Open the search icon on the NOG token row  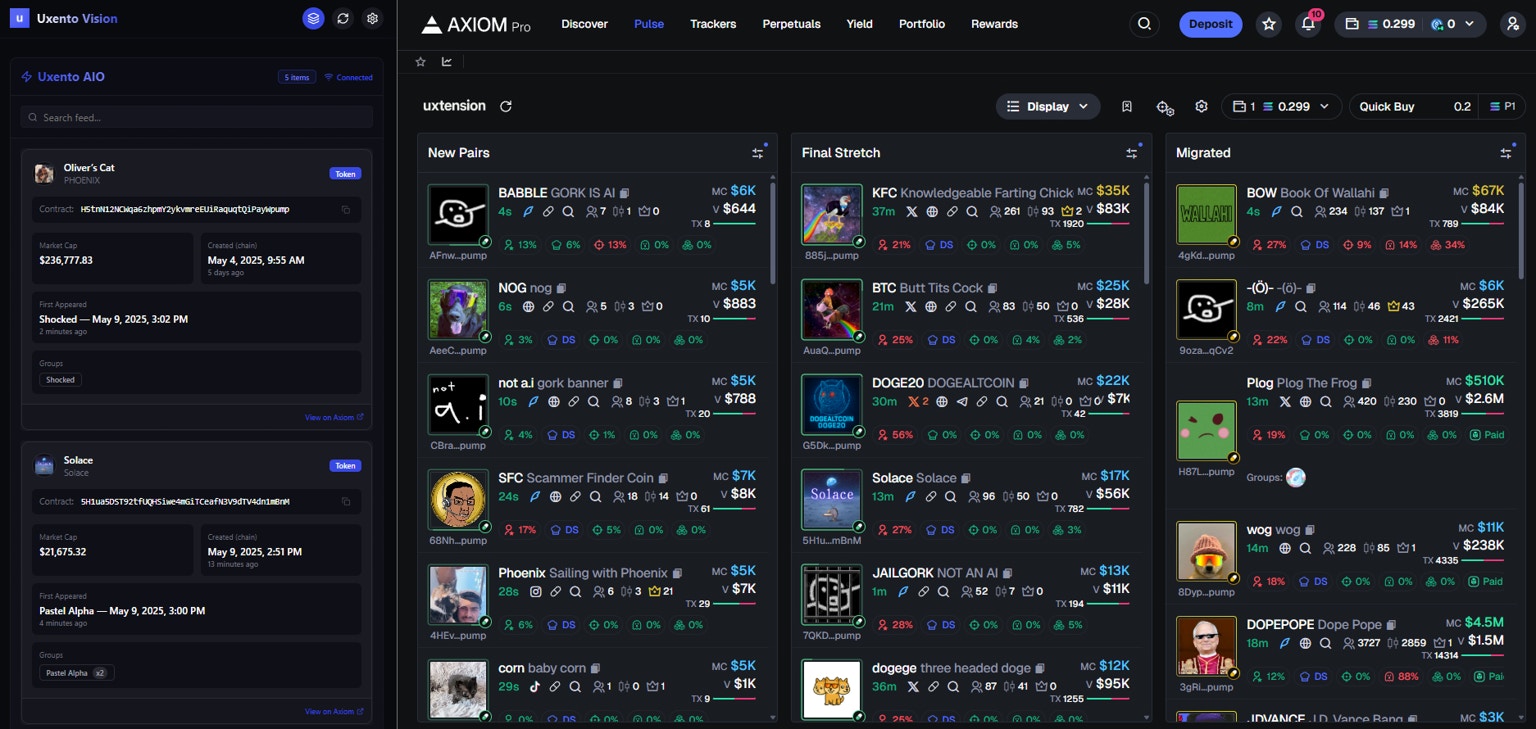[570, 306]
